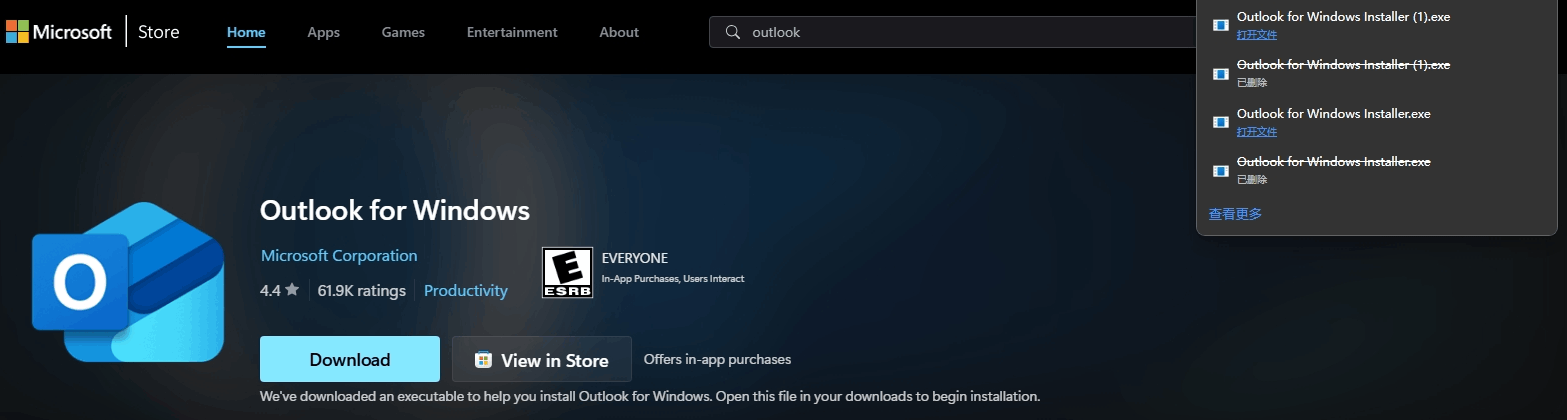Screen dimensions: 1567x420
Task: Click the deleted Installer.exe file icon
Action: click(1220, 171)
